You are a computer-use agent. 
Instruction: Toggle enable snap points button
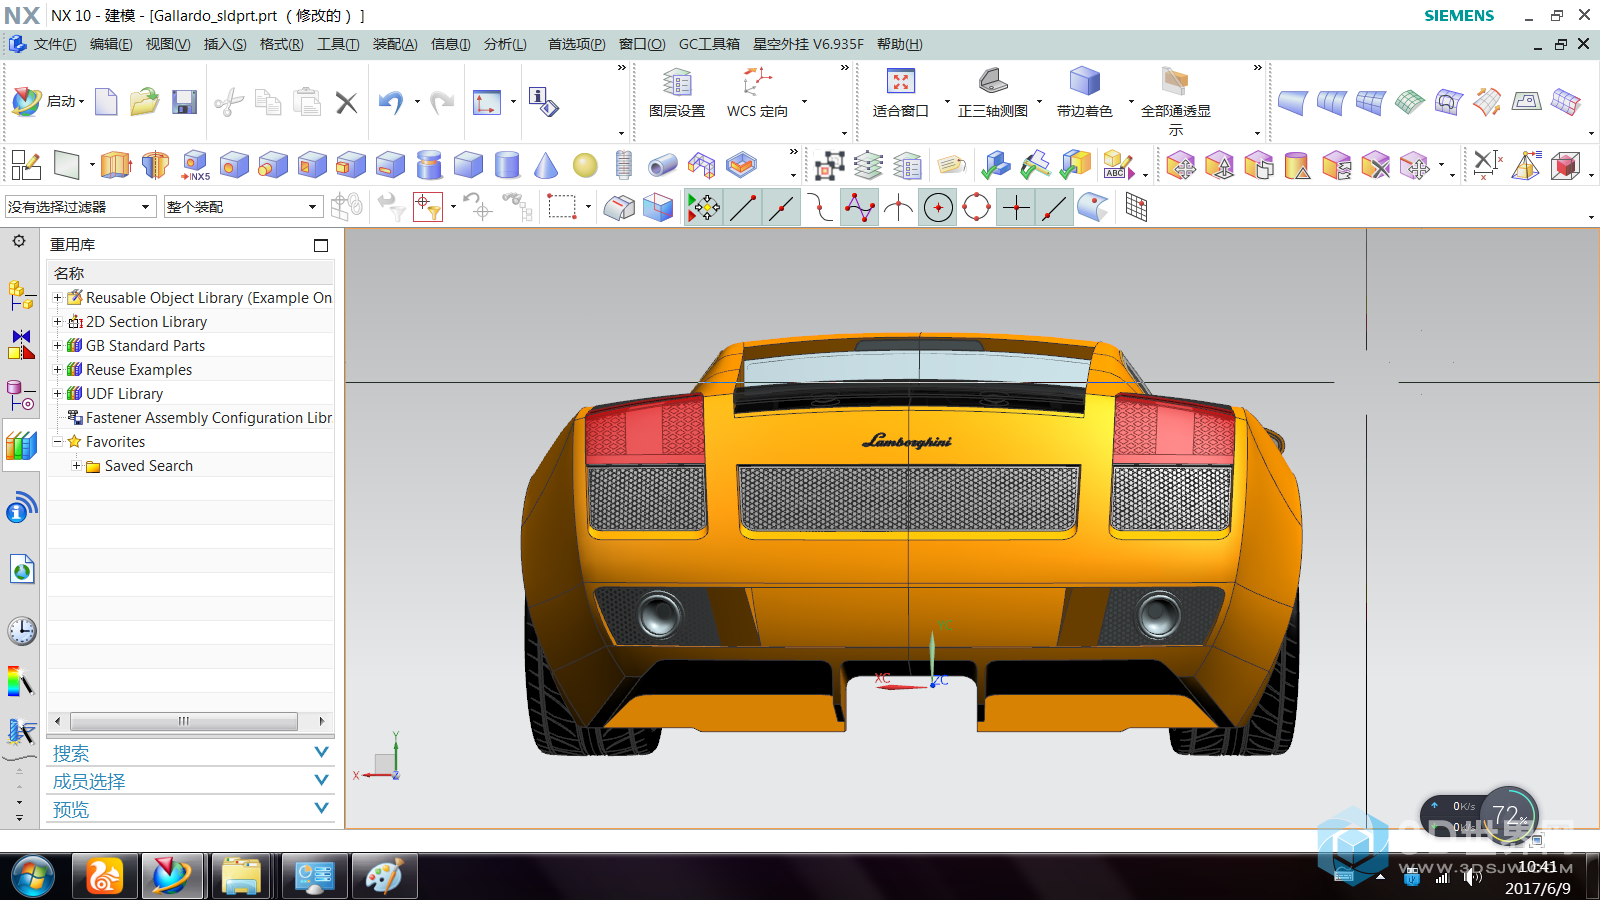(x=703, y=207)
